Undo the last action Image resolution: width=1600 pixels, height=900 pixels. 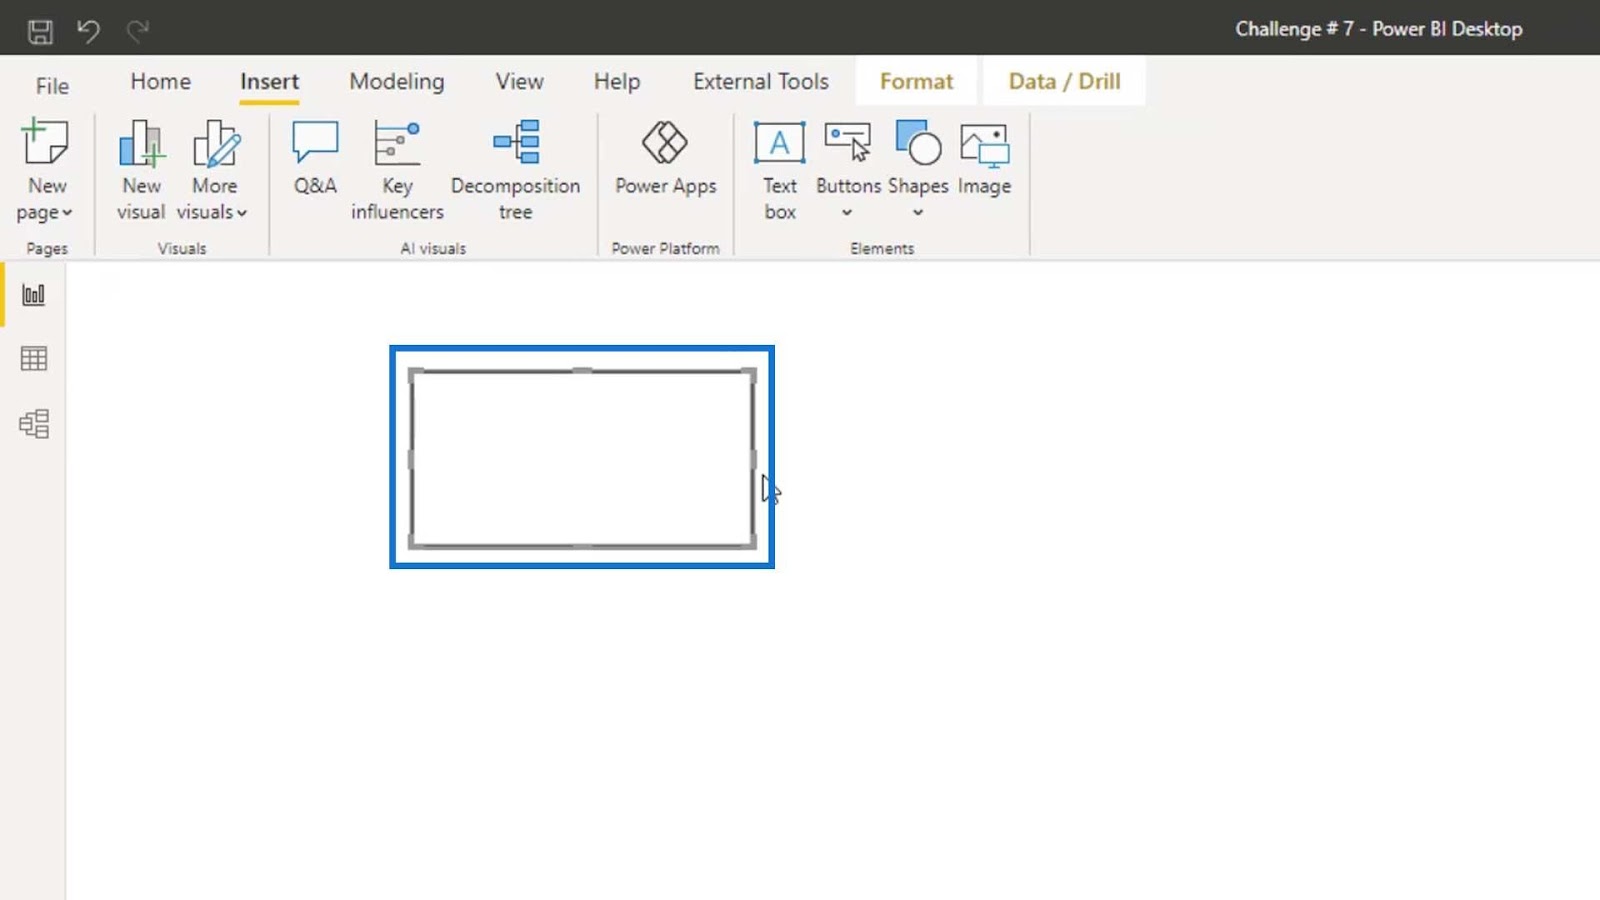pos(88,31)
